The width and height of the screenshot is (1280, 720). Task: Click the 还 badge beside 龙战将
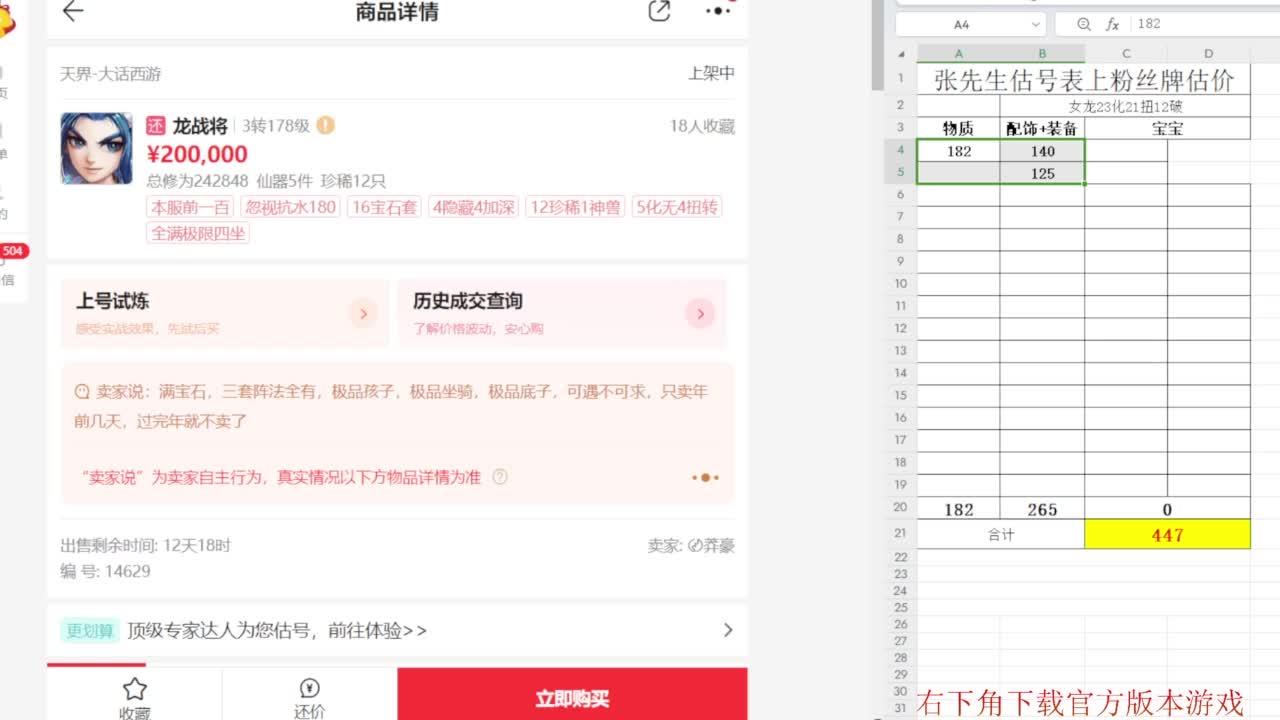point(155,126)
